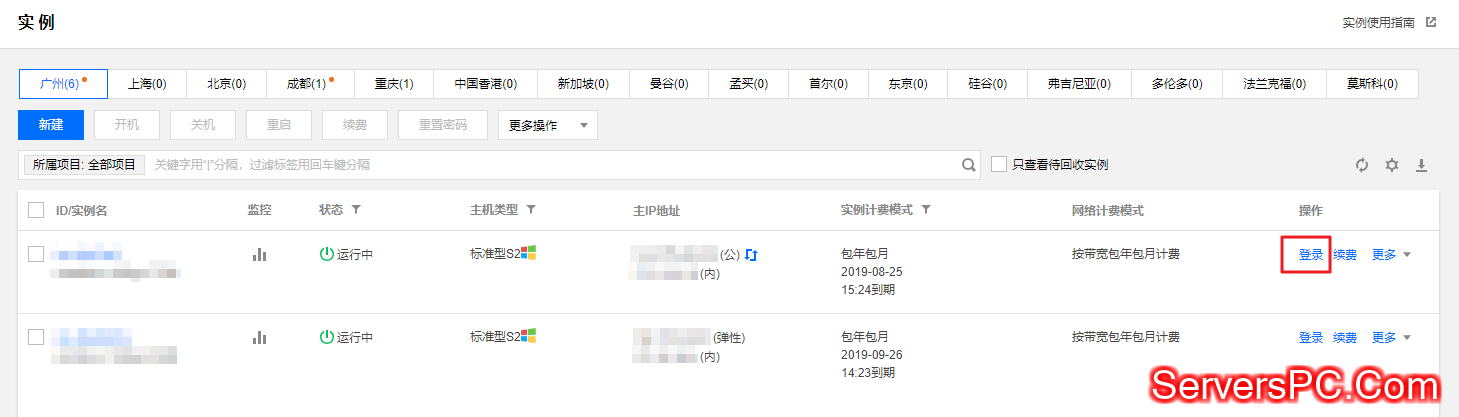The image size is (1459, 417).
Task: Check the first instance row checkbox
Action: (36, 254)
